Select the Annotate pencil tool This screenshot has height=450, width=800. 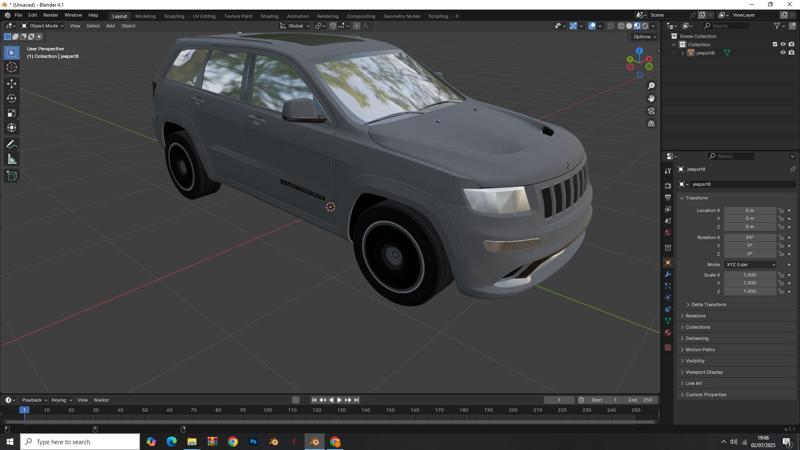click(x=12, y=144)
